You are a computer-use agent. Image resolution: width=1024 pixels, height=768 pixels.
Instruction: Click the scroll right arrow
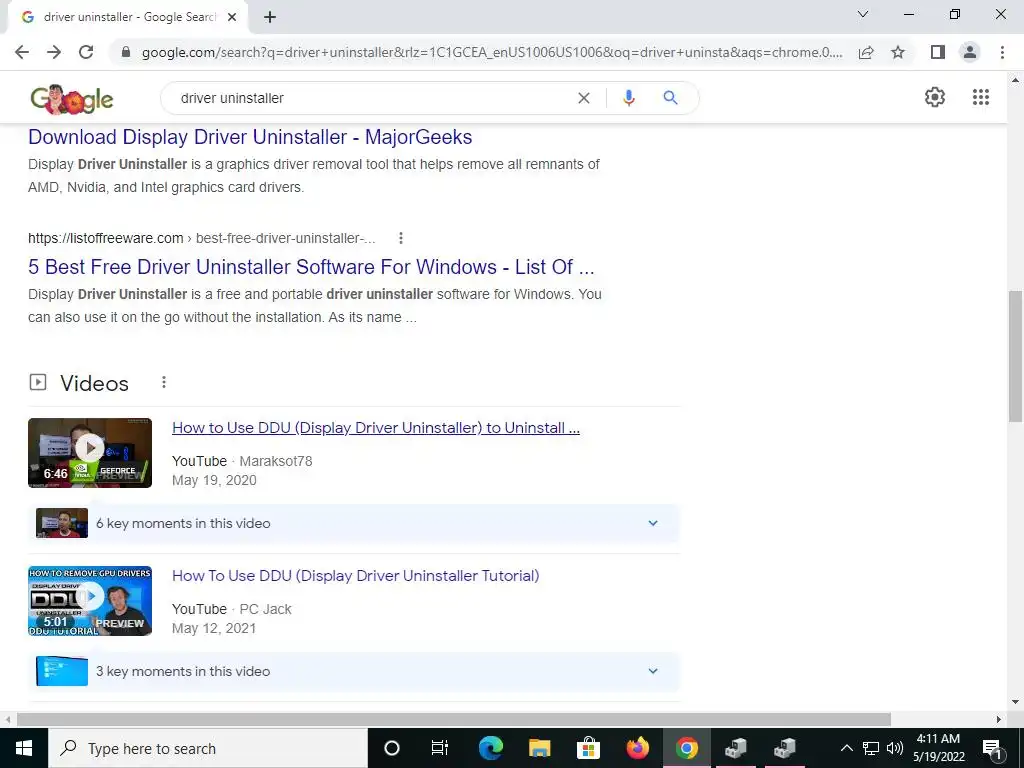point(999,719)
